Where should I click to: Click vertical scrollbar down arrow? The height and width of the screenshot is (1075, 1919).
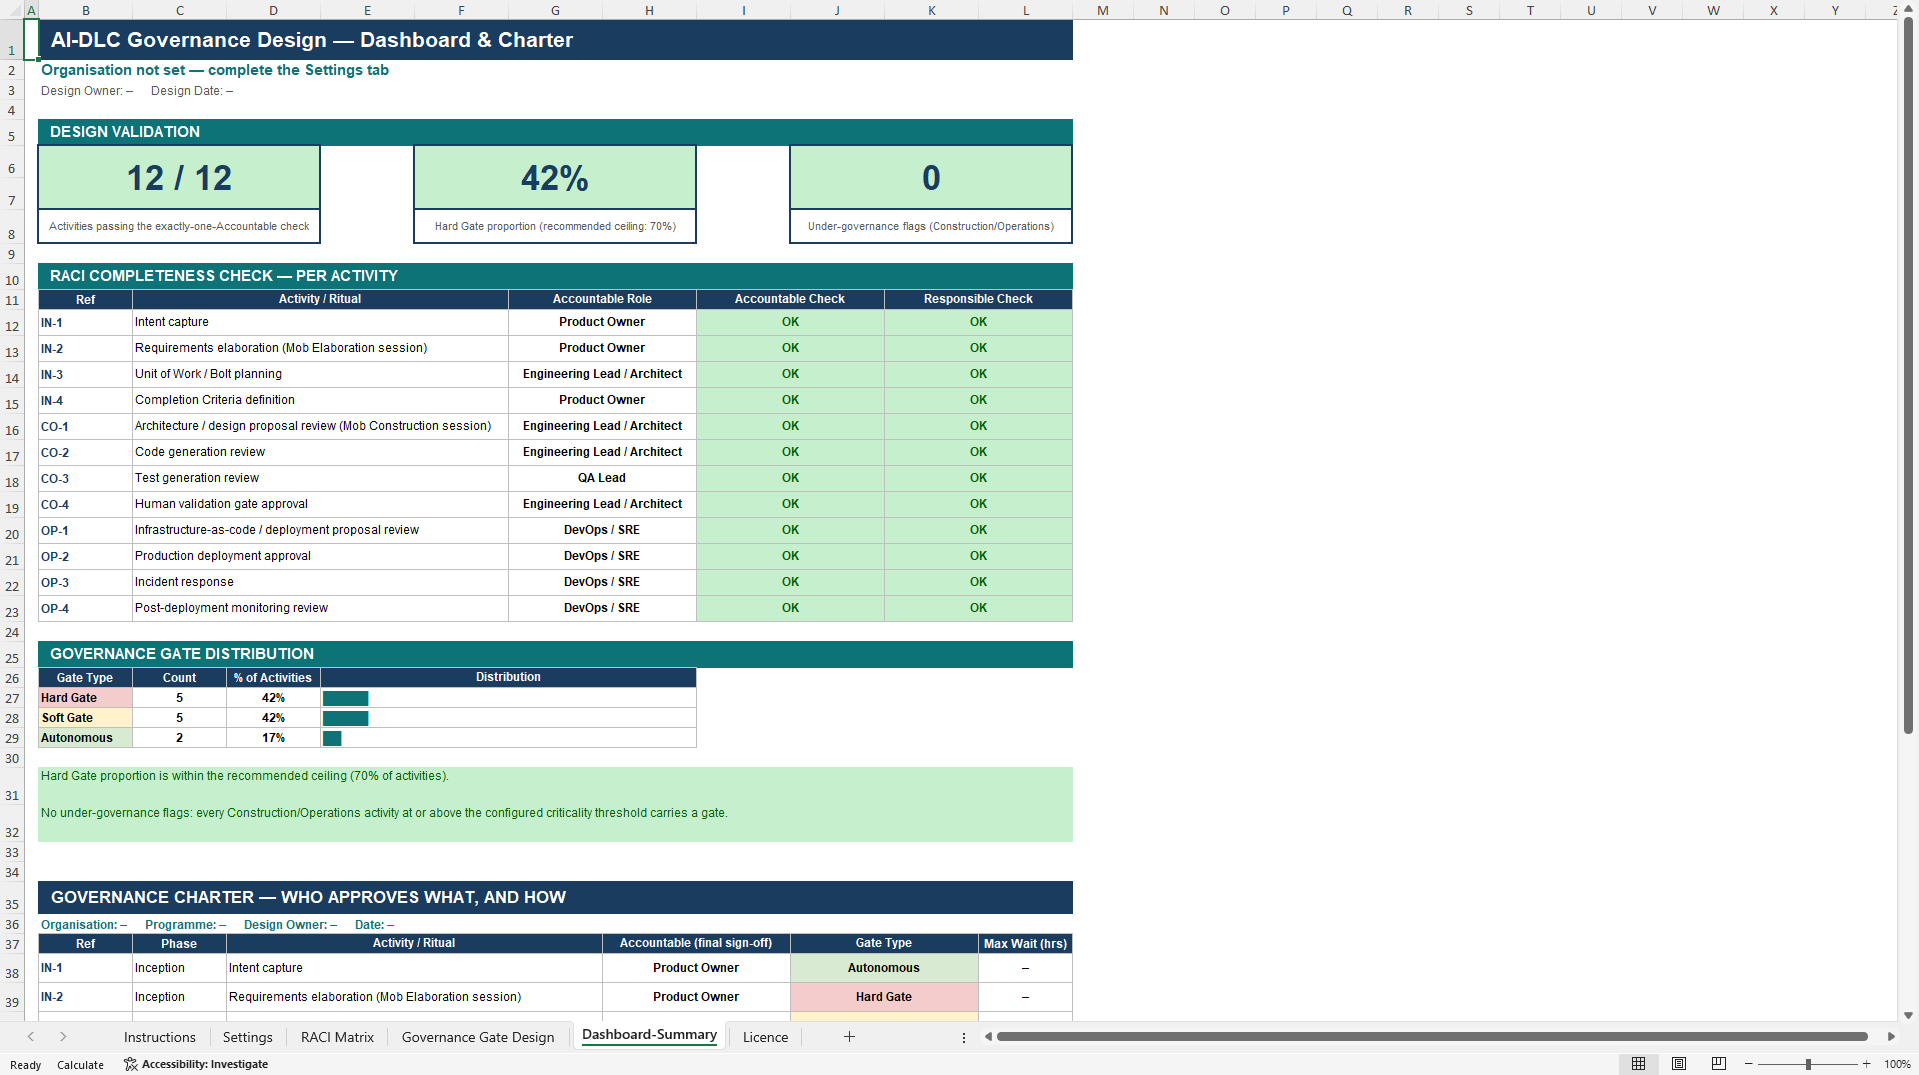pyautogui.click(x=1908, y=1014)
